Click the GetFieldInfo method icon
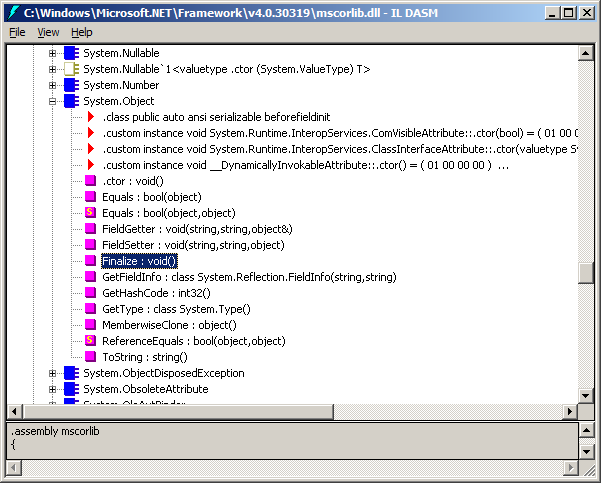Screen dimensions: 601x483 click(90, 276)
